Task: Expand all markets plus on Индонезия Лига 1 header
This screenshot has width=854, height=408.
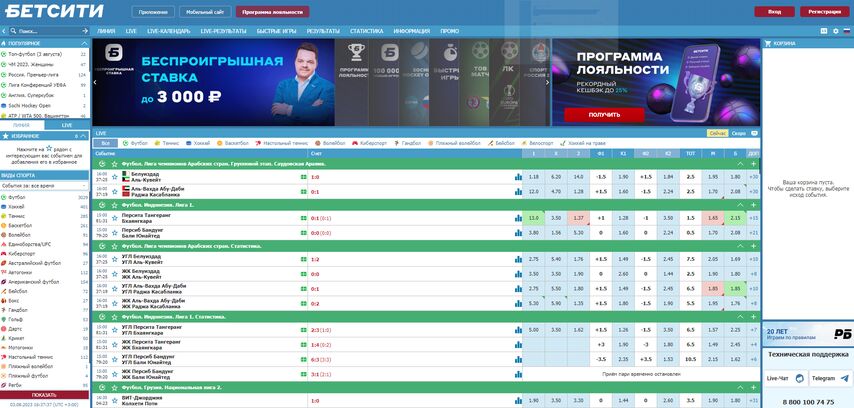Action: [x=753, y=205]
